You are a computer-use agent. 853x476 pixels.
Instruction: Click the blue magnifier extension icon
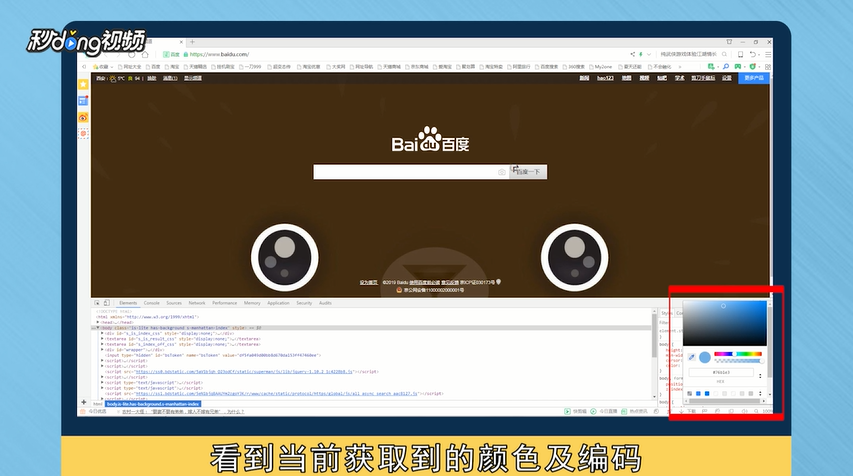tap(725, 67)
